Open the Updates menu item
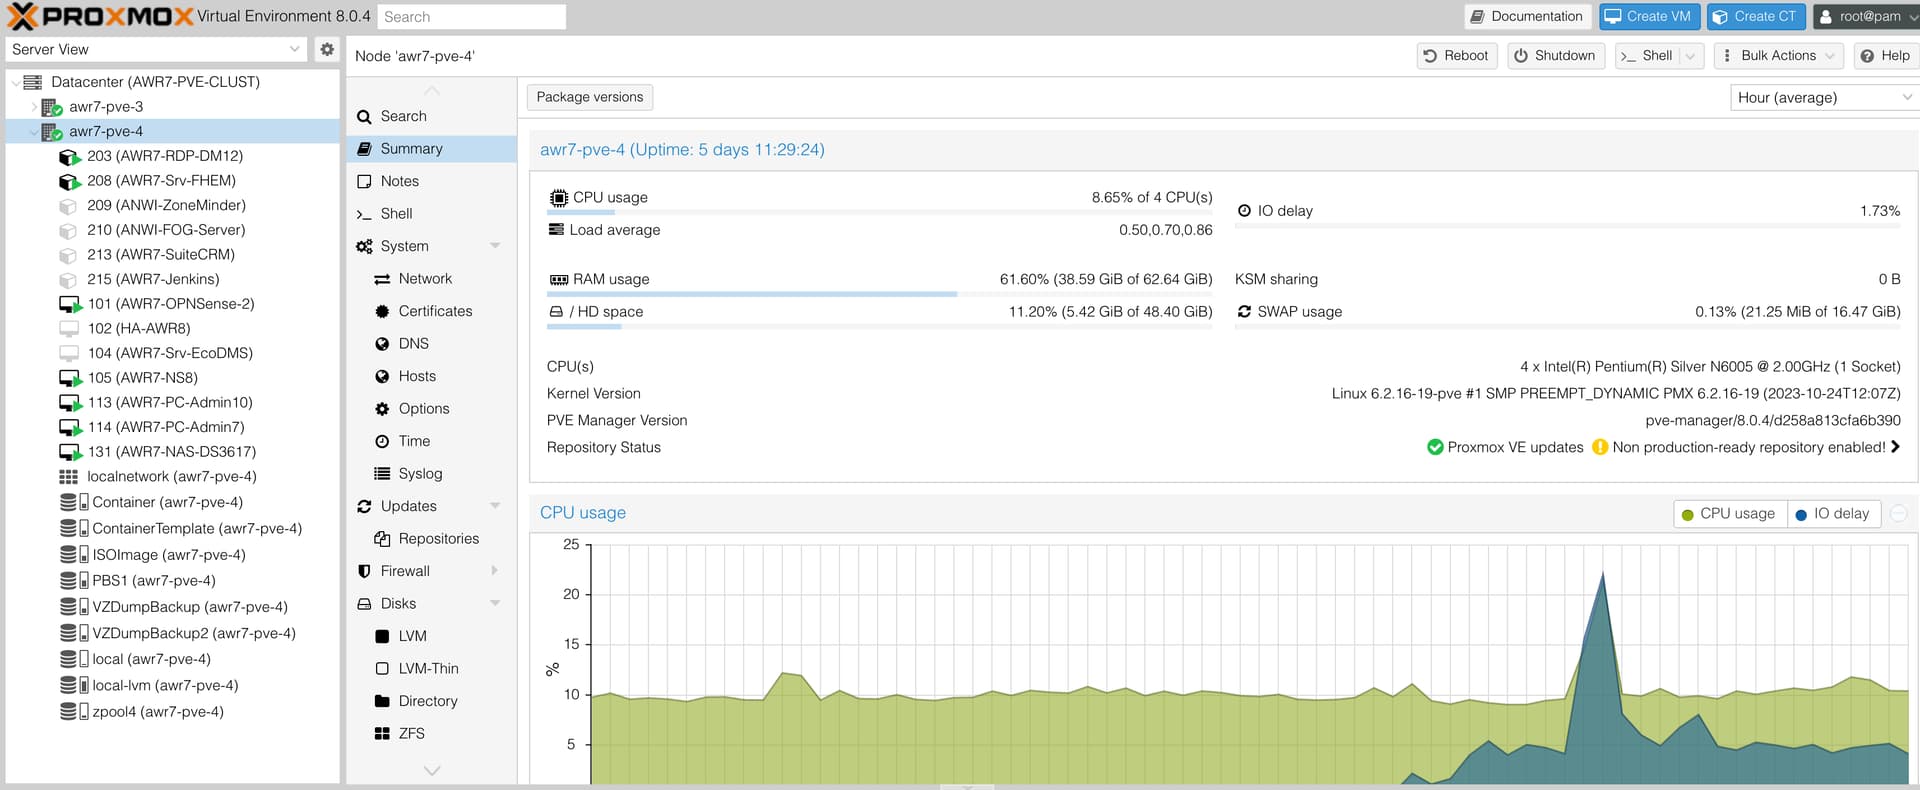 (x=431, y=506)
